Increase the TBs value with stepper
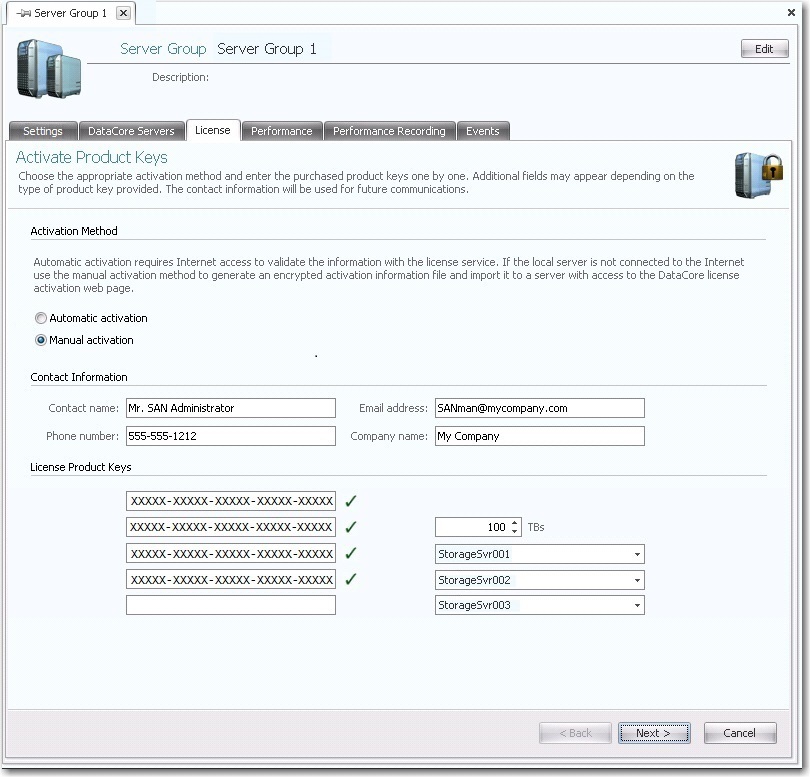Screen dimensions: 810x777 (x=515, y=523)
